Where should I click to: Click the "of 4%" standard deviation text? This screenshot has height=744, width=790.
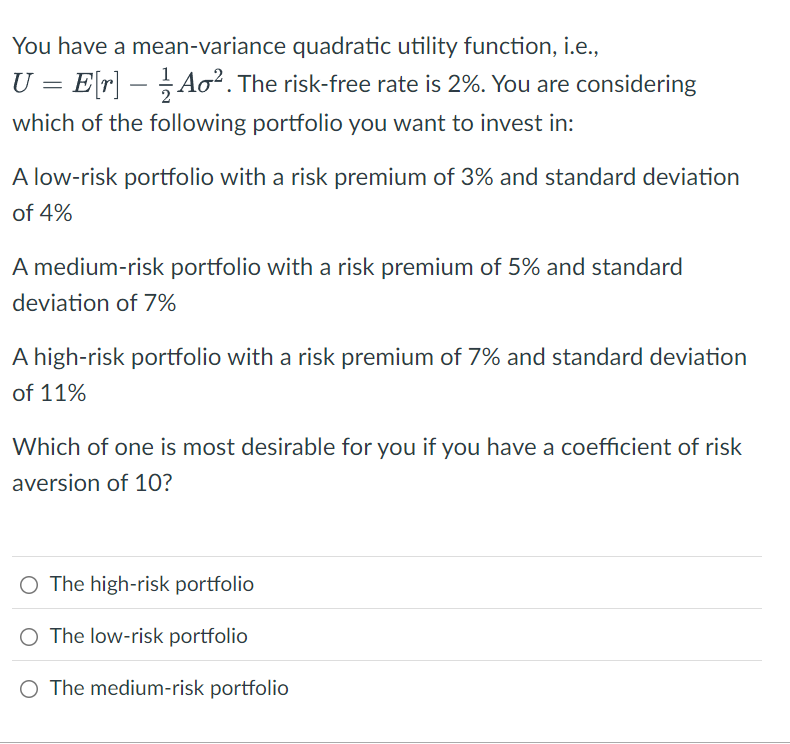(x=42, y=213)
